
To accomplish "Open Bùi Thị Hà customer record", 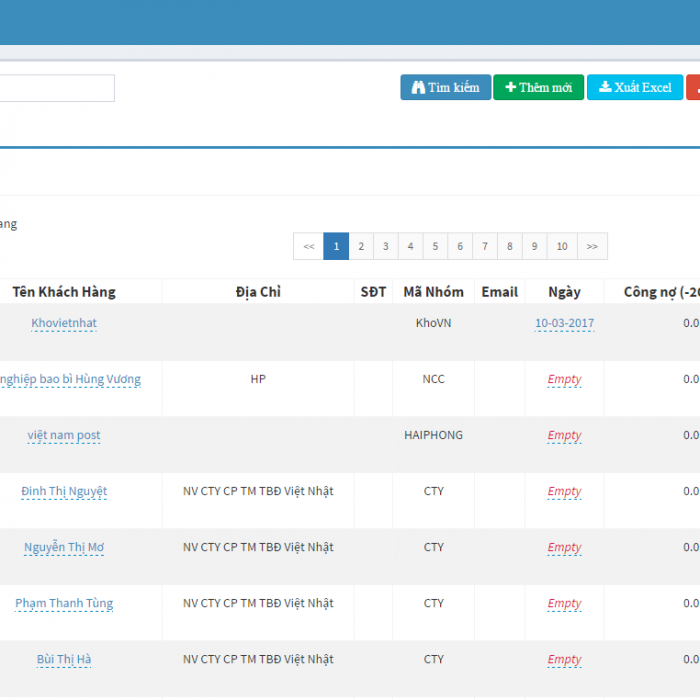I will (64, 659).
